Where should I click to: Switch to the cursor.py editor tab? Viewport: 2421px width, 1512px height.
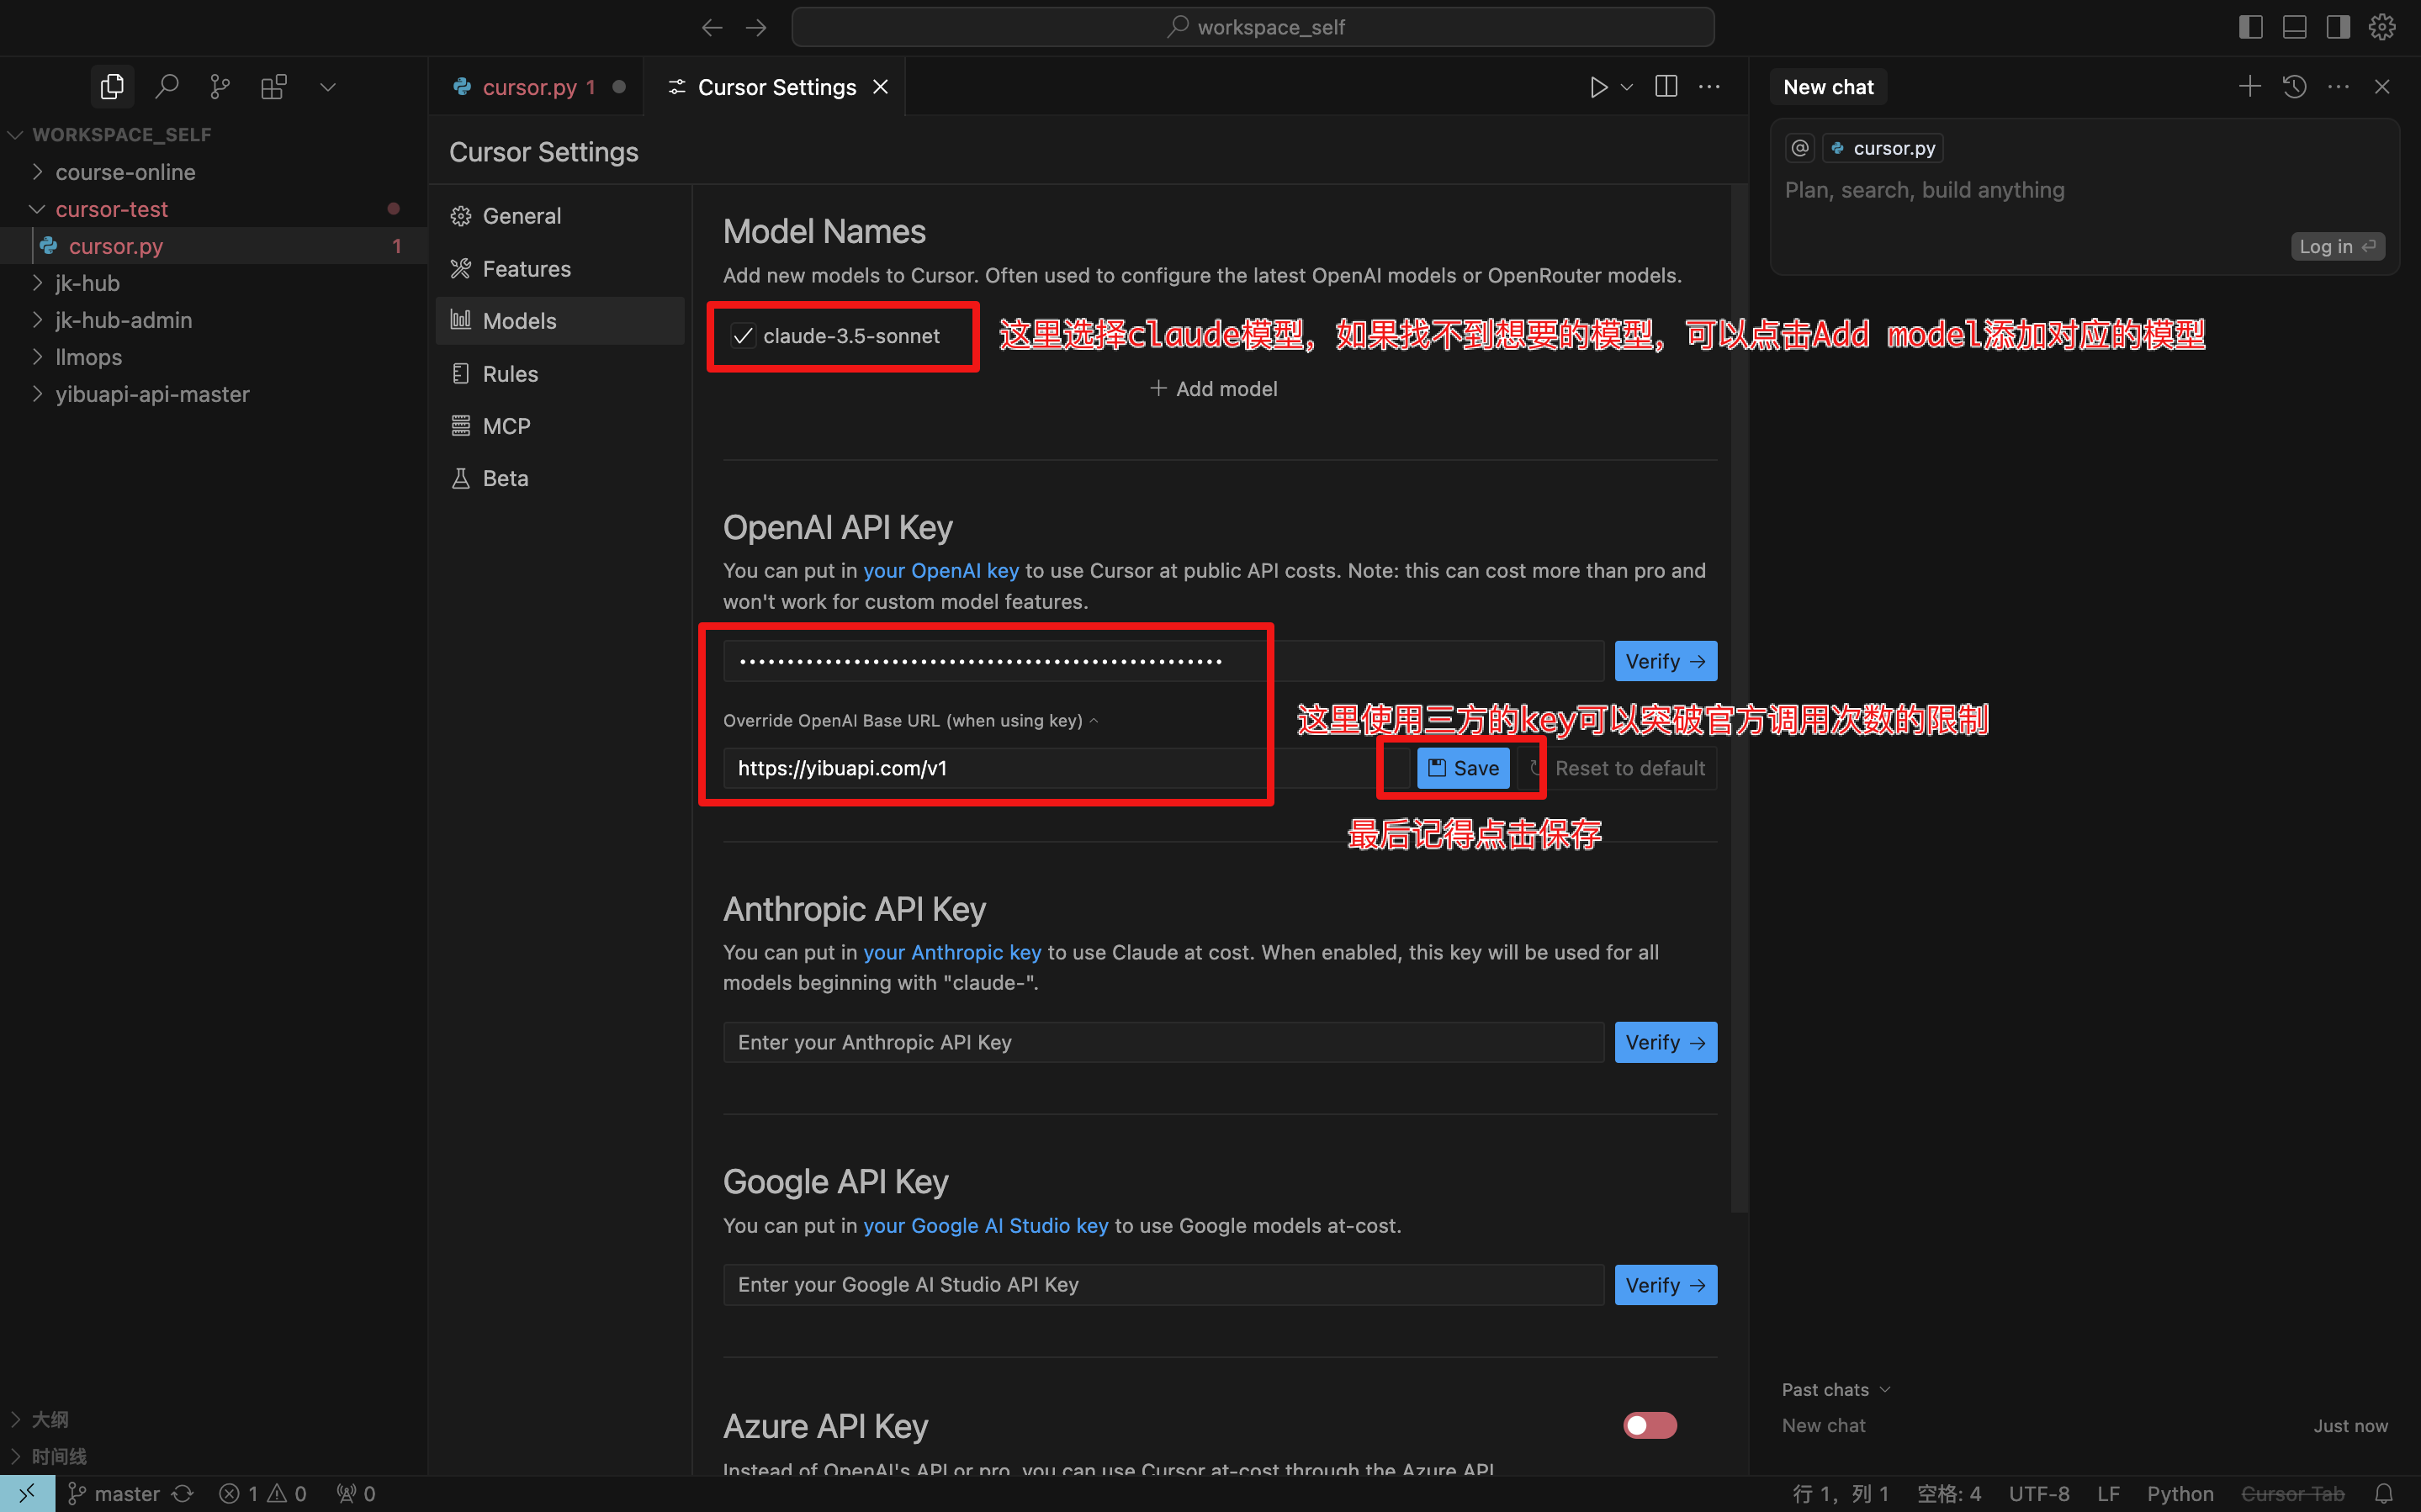click(x=529, y=87)
